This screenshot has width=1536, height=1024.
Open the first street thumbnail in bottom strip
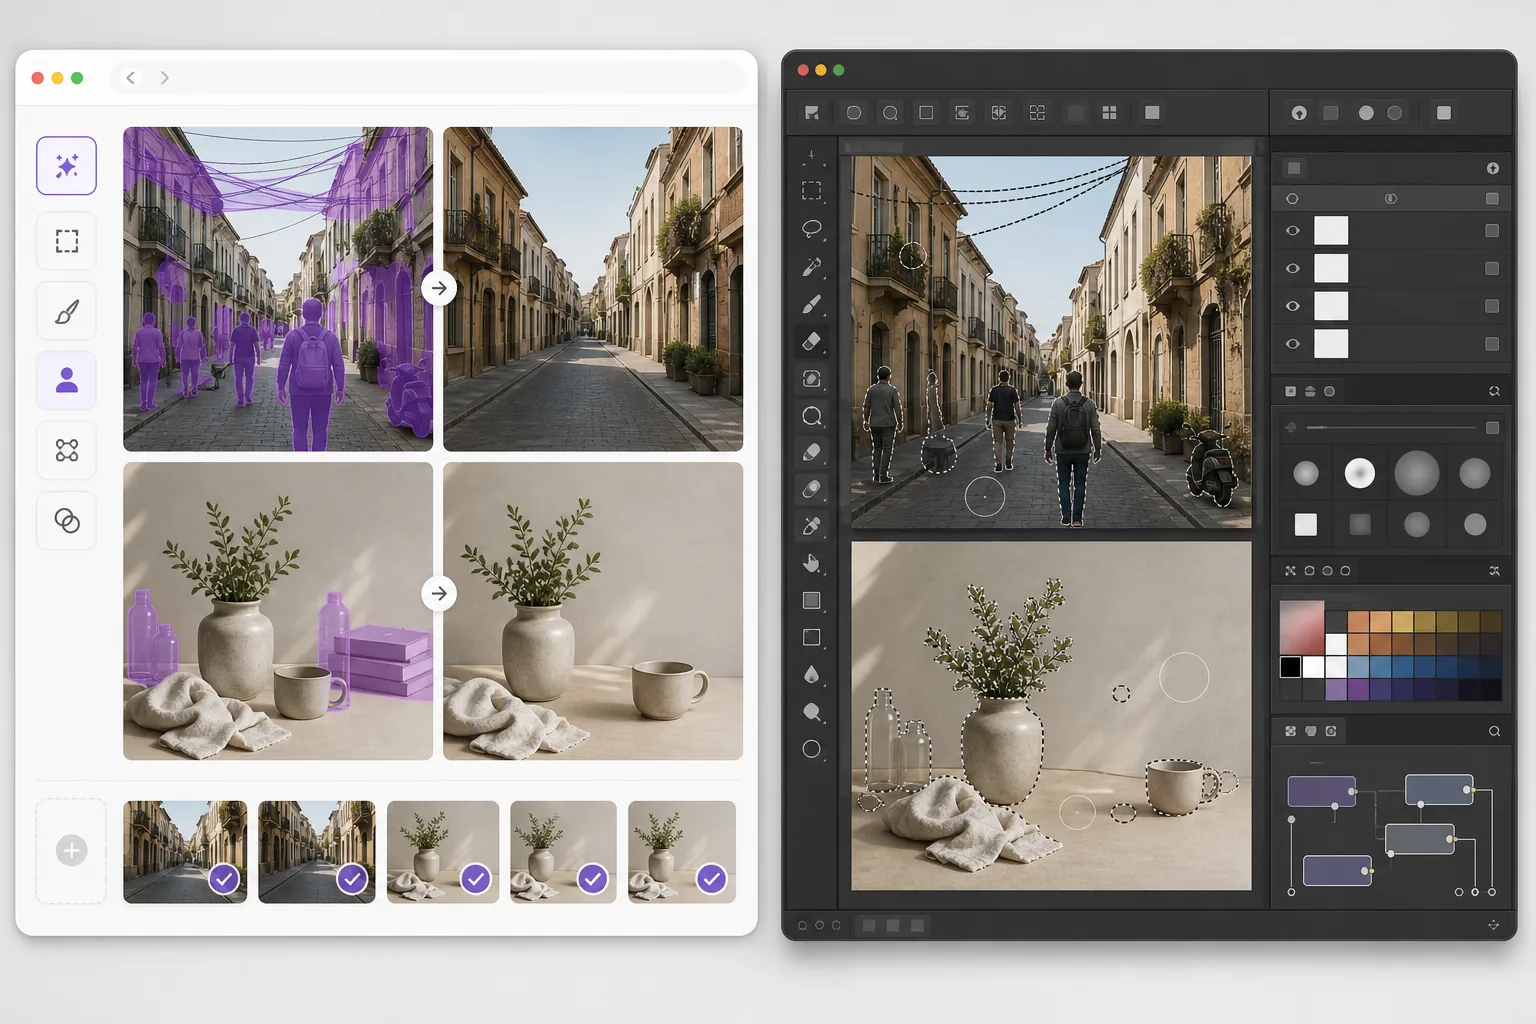click(185, 852)
